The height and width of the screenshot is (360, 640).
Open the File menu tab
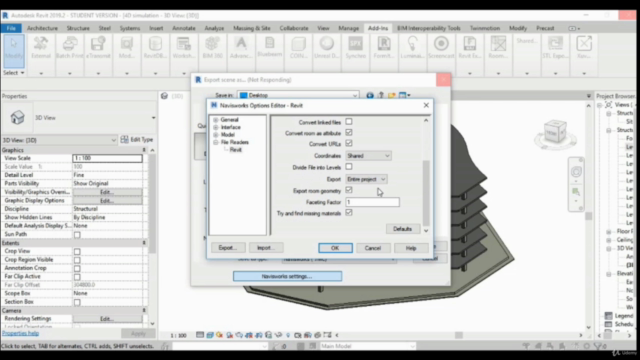(x=11, y=28)
